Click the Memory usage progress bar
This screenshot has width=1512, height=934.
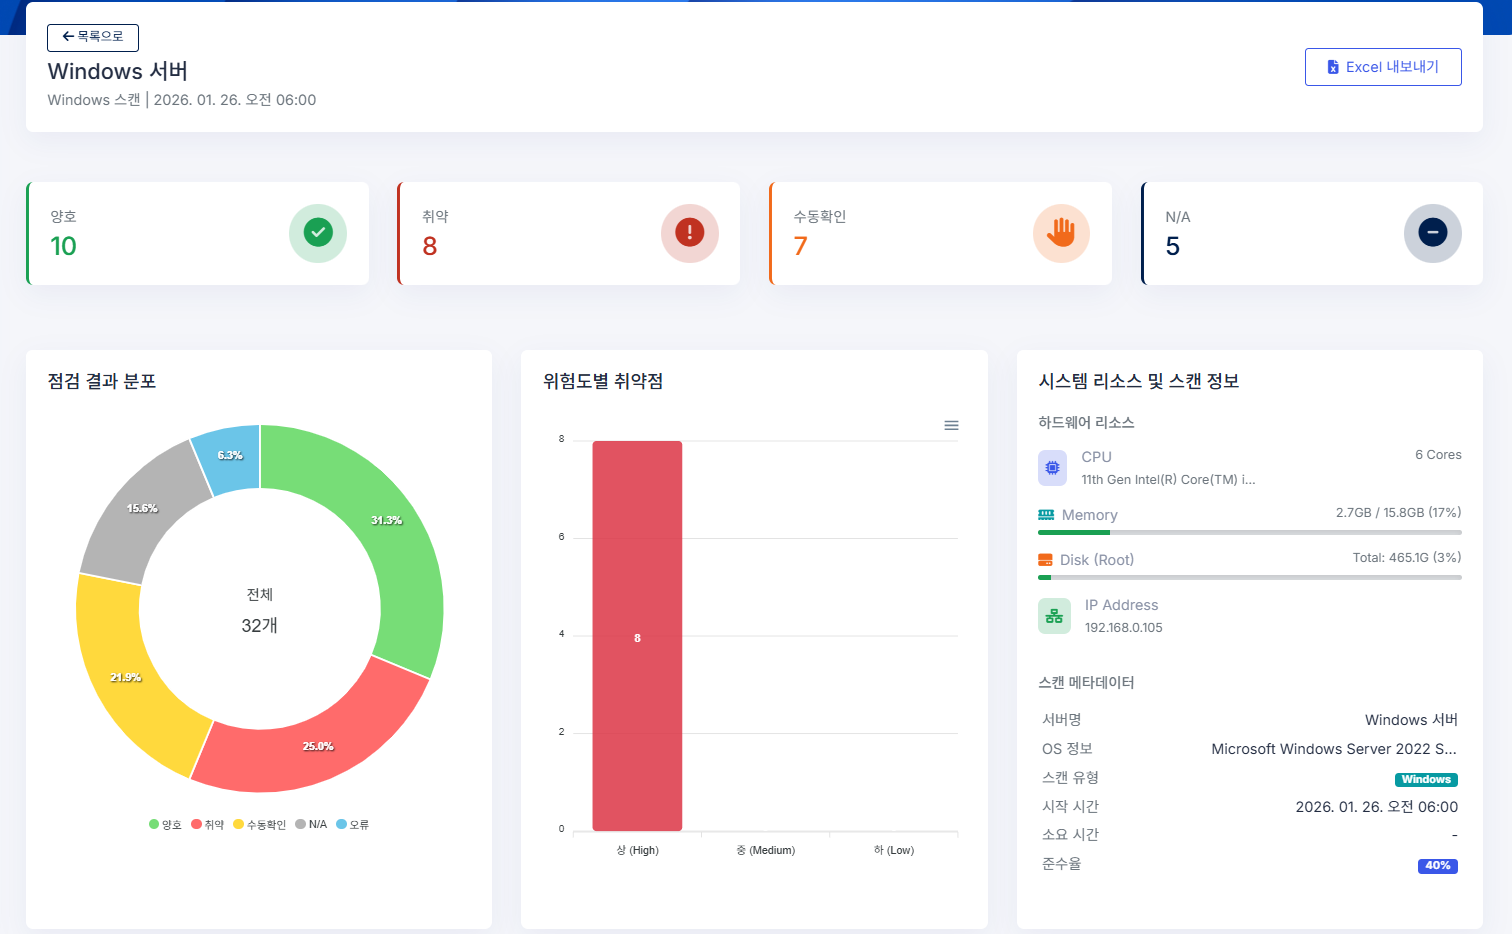tap(1249, 532)
